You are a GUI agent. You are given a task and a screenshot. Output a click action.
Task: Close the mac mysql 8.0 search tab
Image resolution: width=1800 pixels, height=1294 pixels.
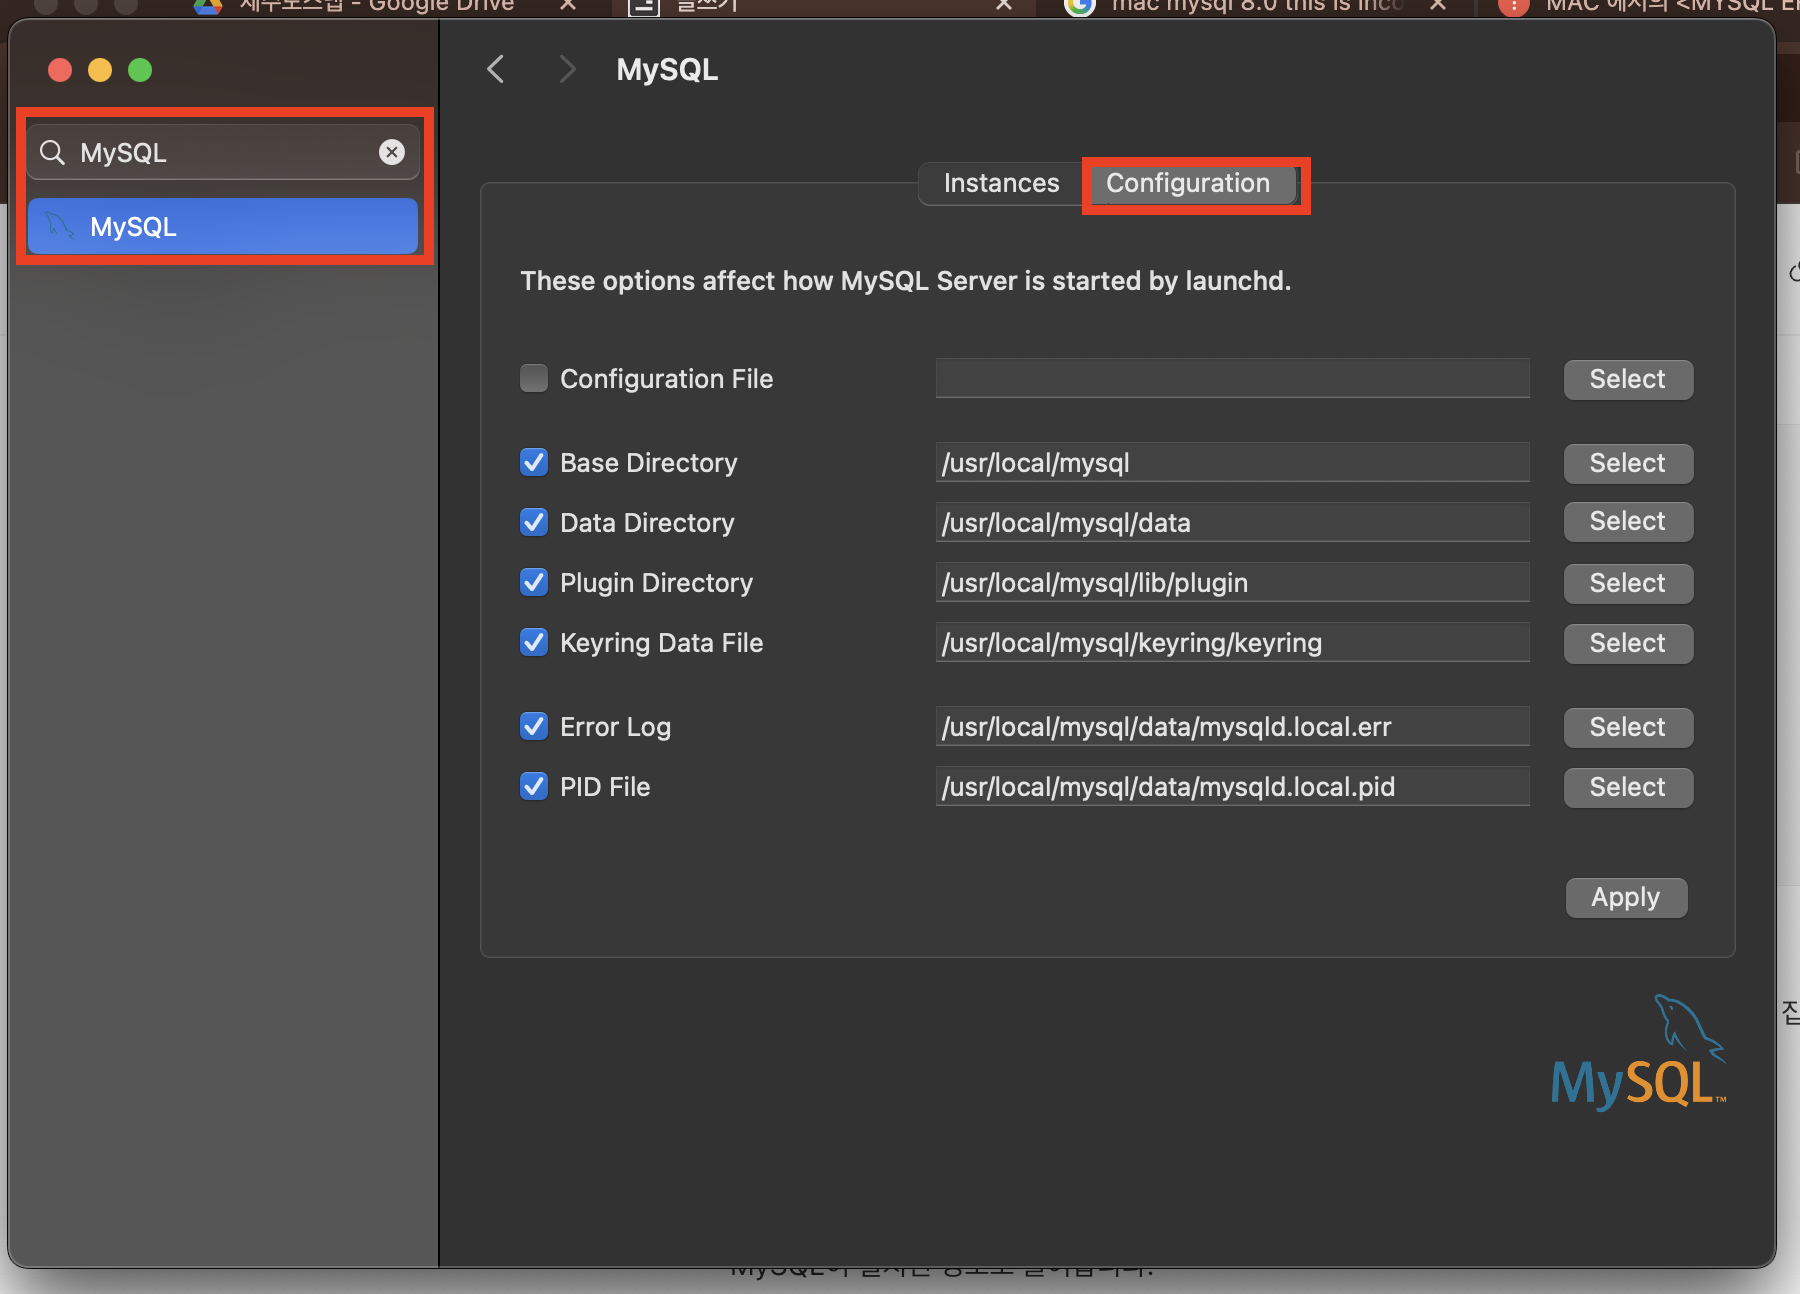(x=1438, y=6)
